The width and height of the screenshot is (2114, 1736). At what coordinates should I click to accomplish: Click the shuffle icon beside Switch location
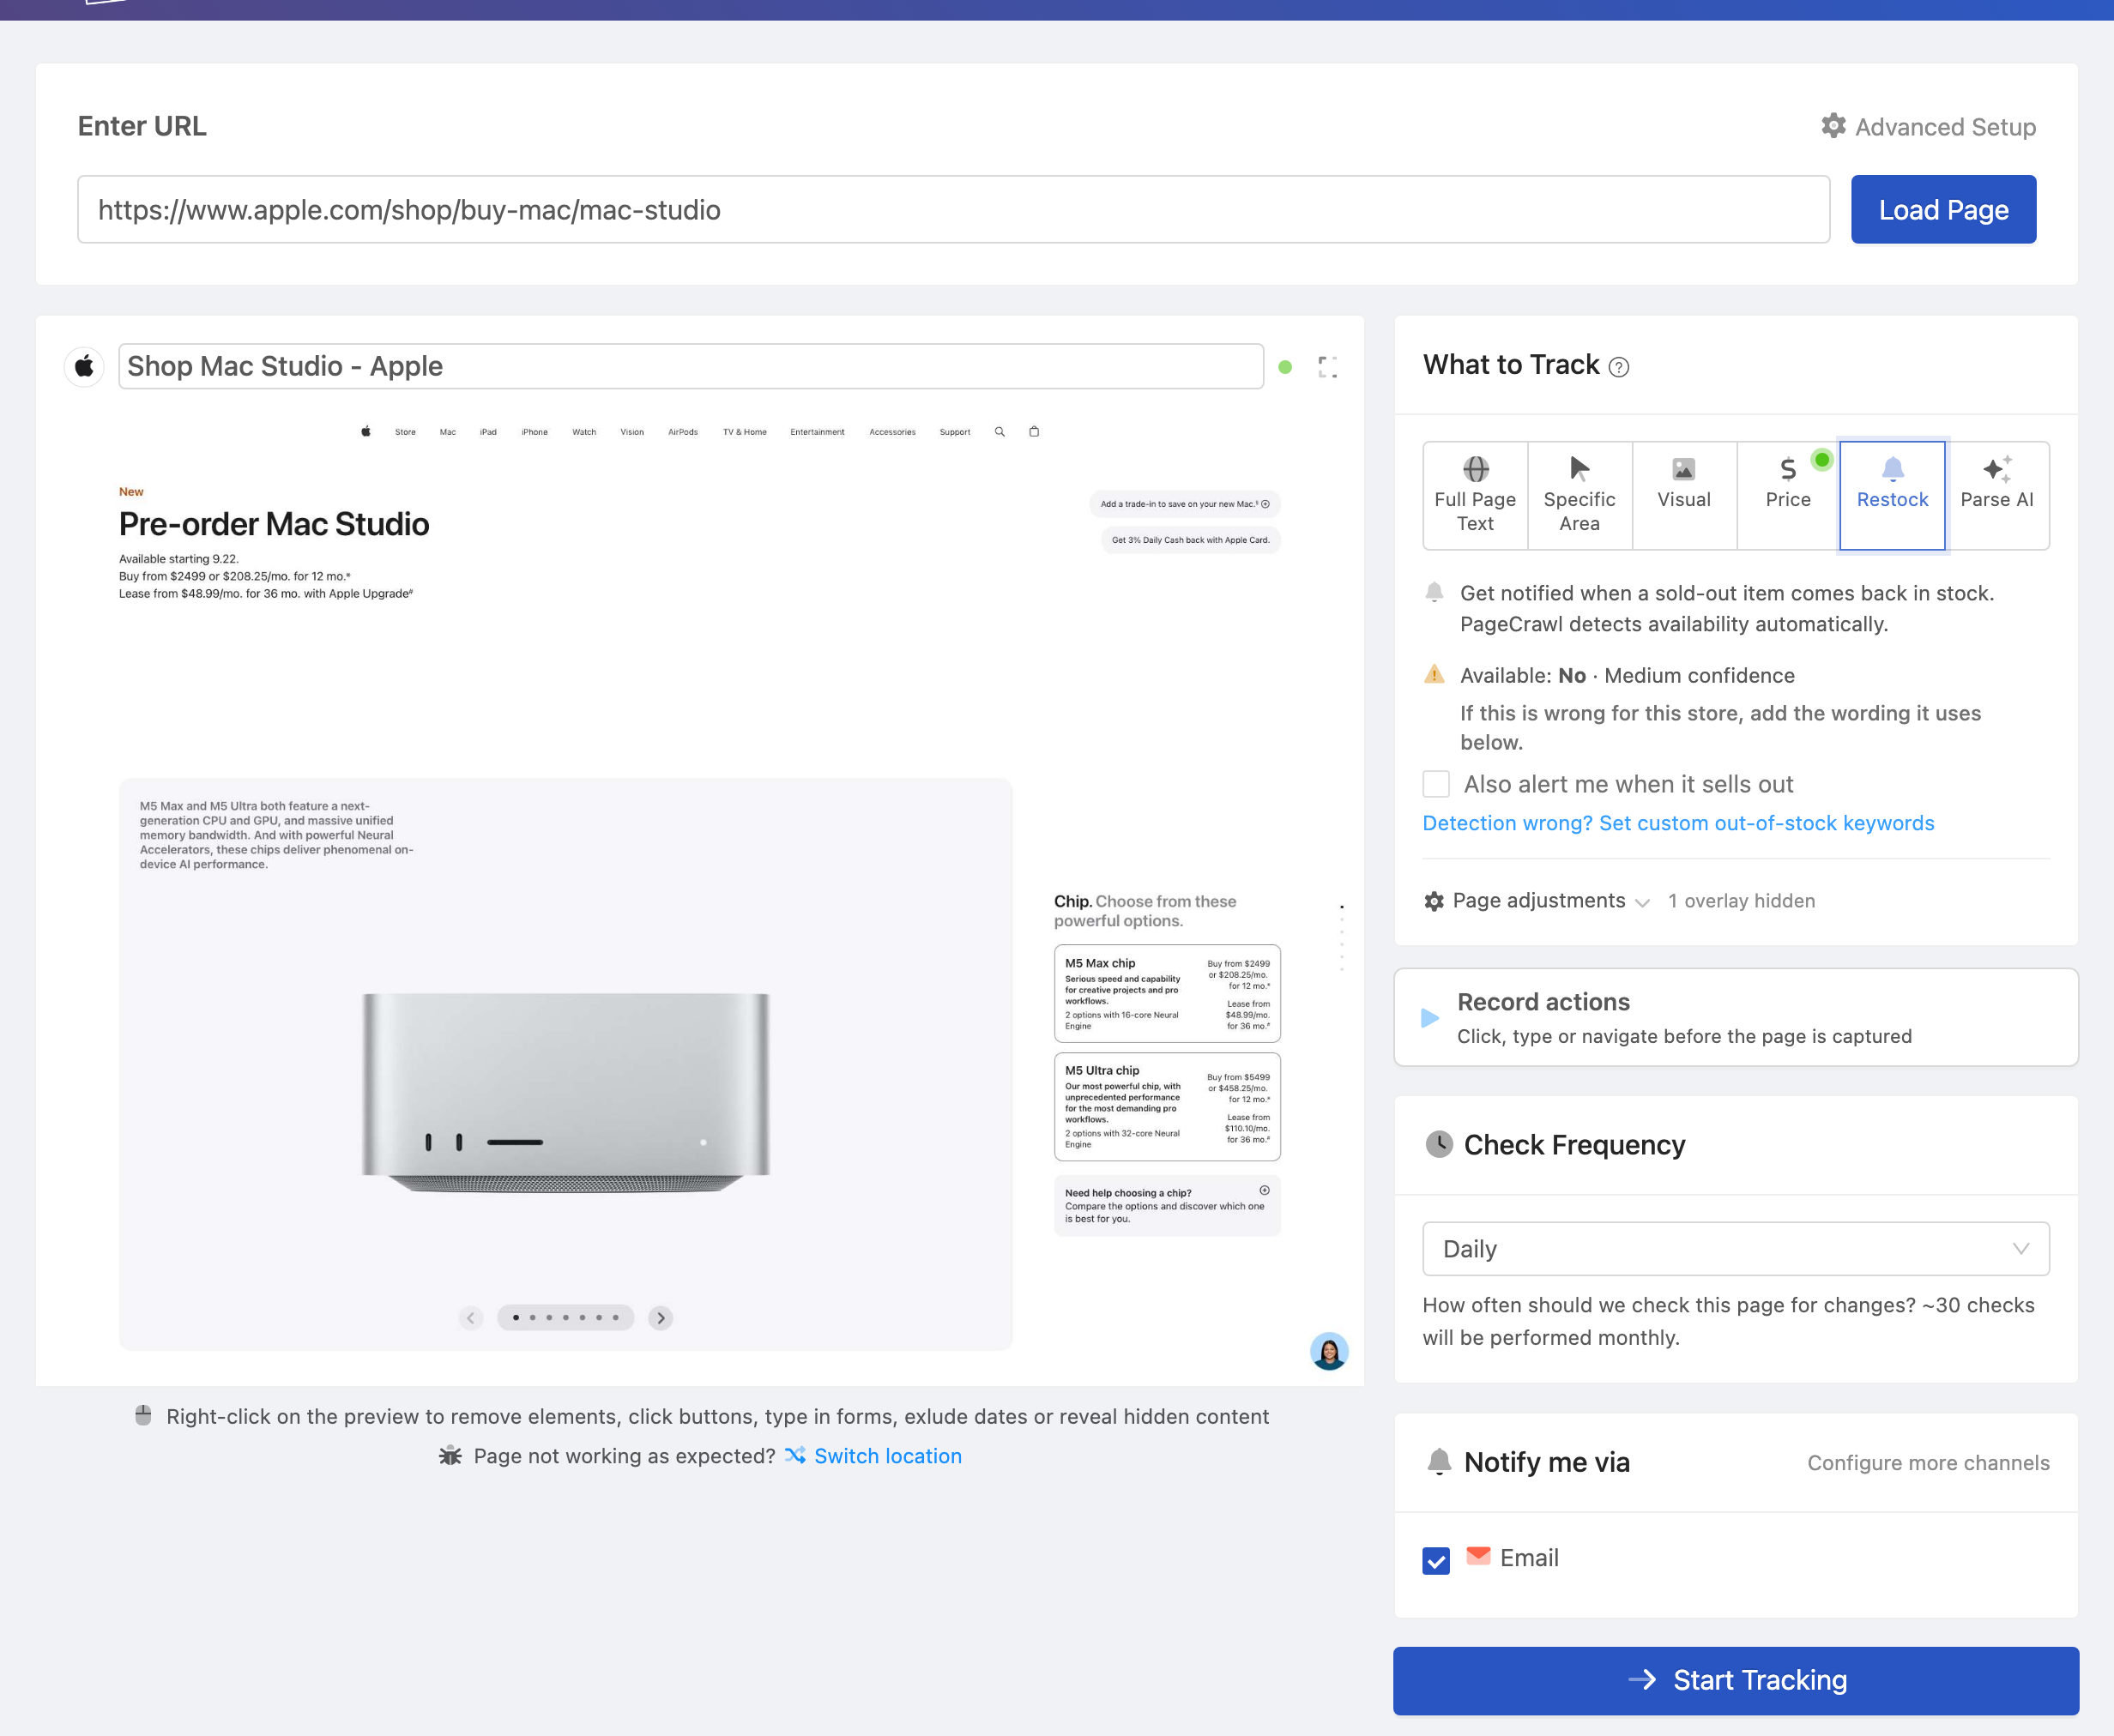[795, 1455]
